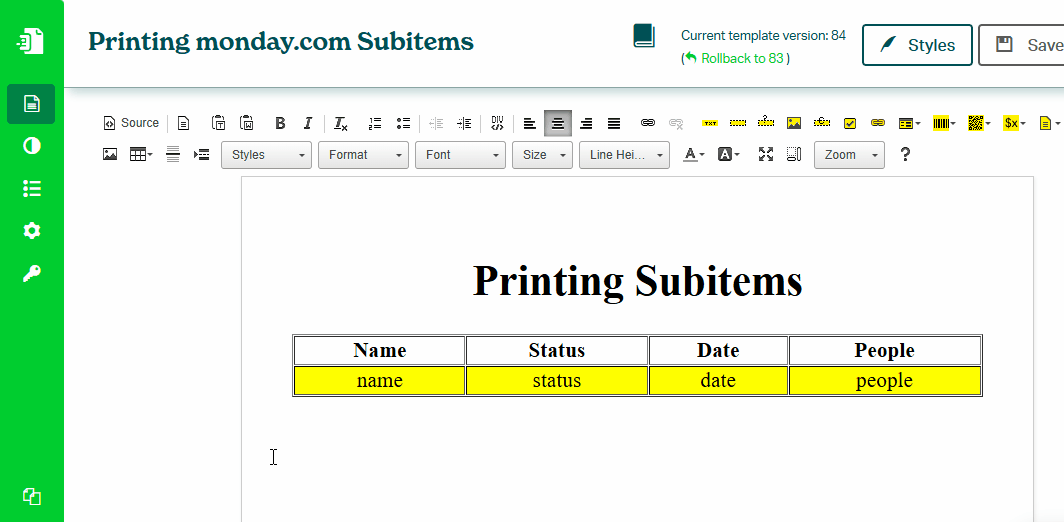Click the remove format icon
Viewport: 1064px width, 522px height.
341,123
